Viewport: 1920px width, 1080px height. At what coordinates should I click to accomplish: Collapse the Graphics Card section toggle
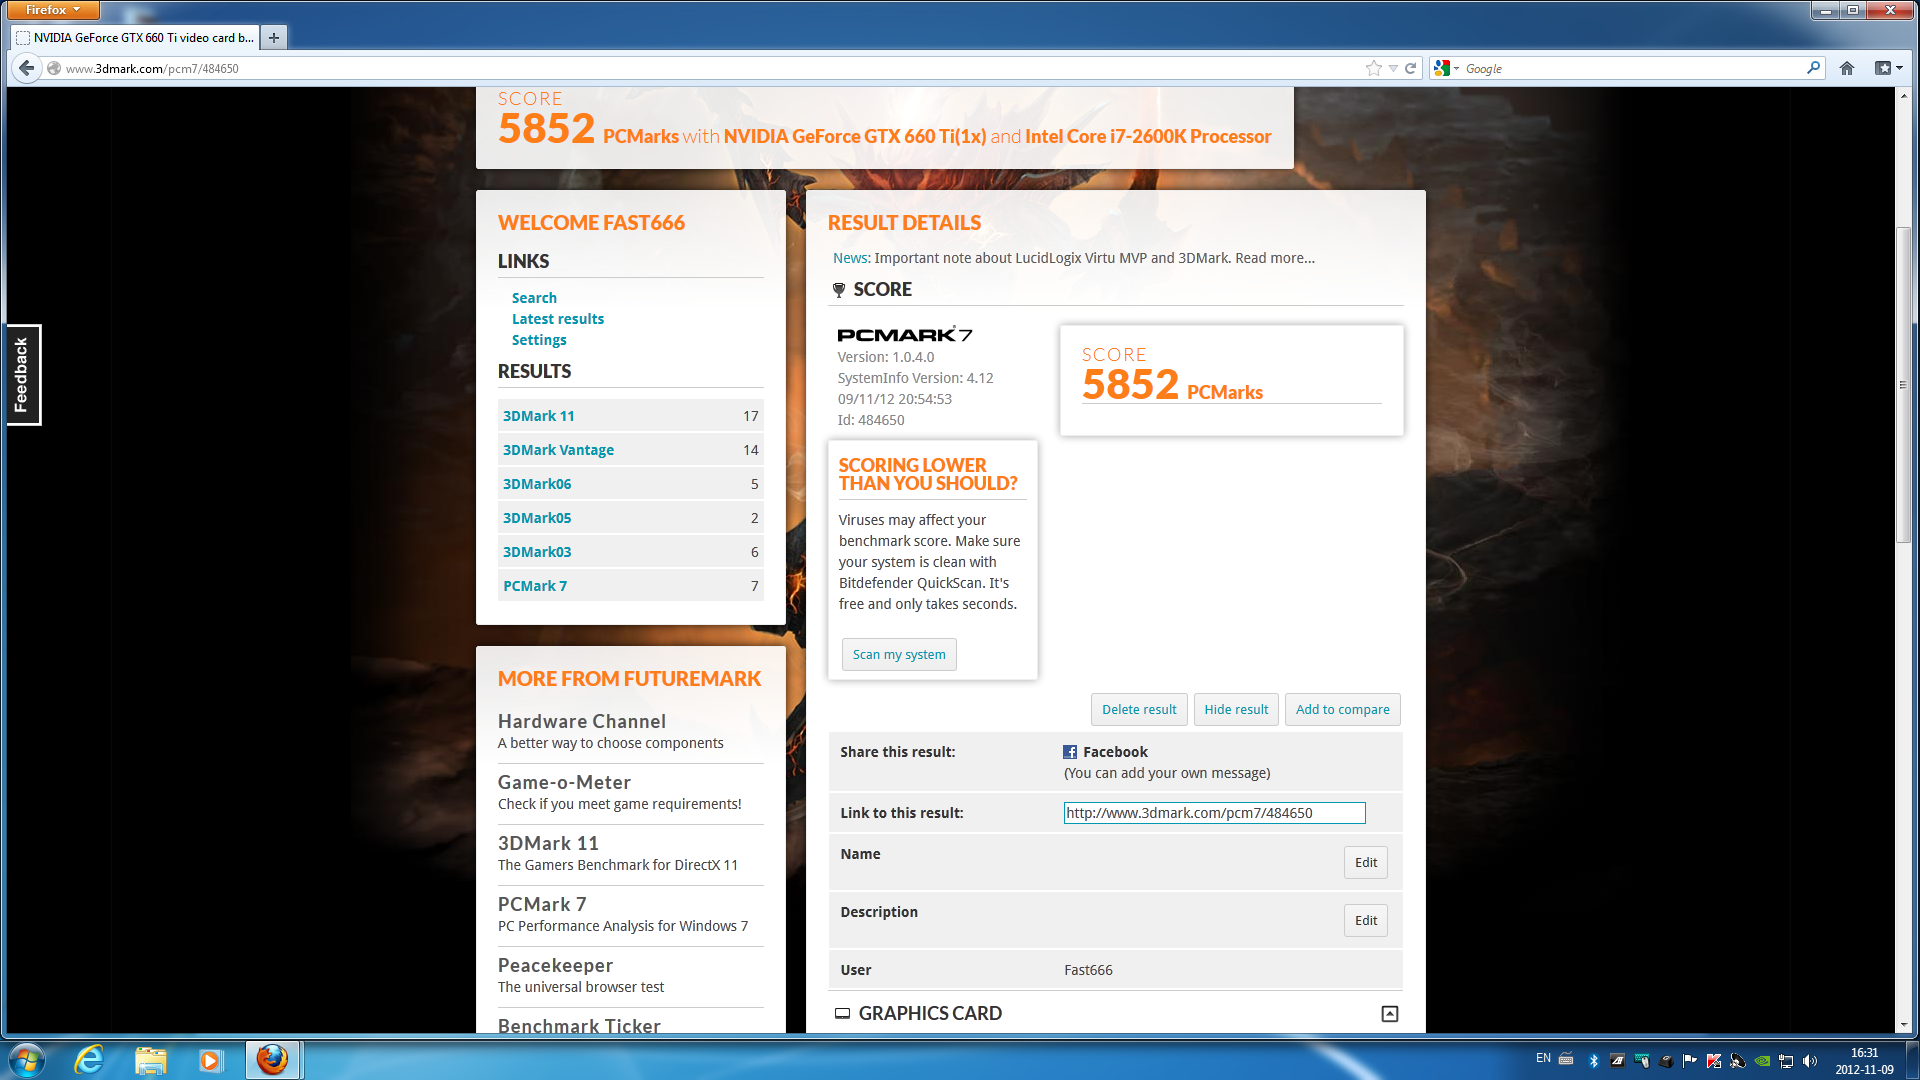point(1389,1014)
